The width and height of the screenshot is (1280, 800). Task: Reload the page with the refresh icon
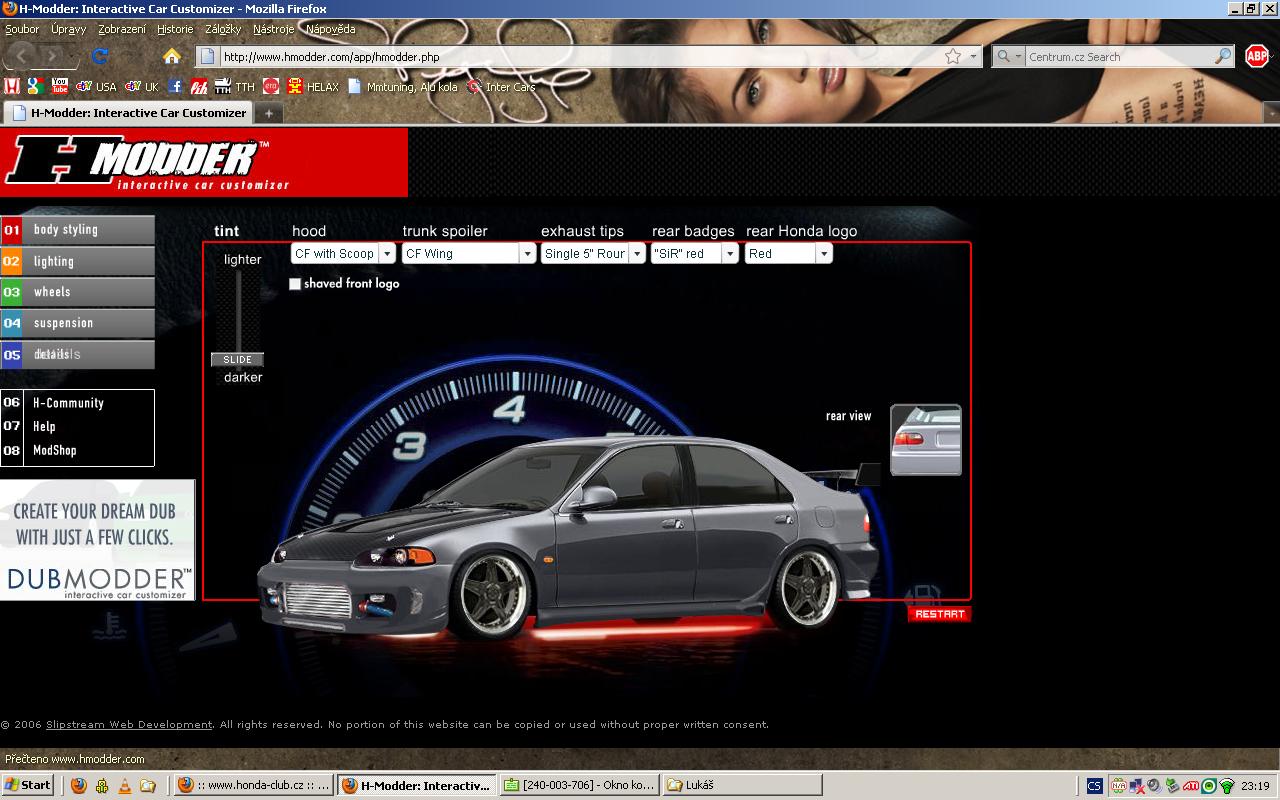pos(99,56)
